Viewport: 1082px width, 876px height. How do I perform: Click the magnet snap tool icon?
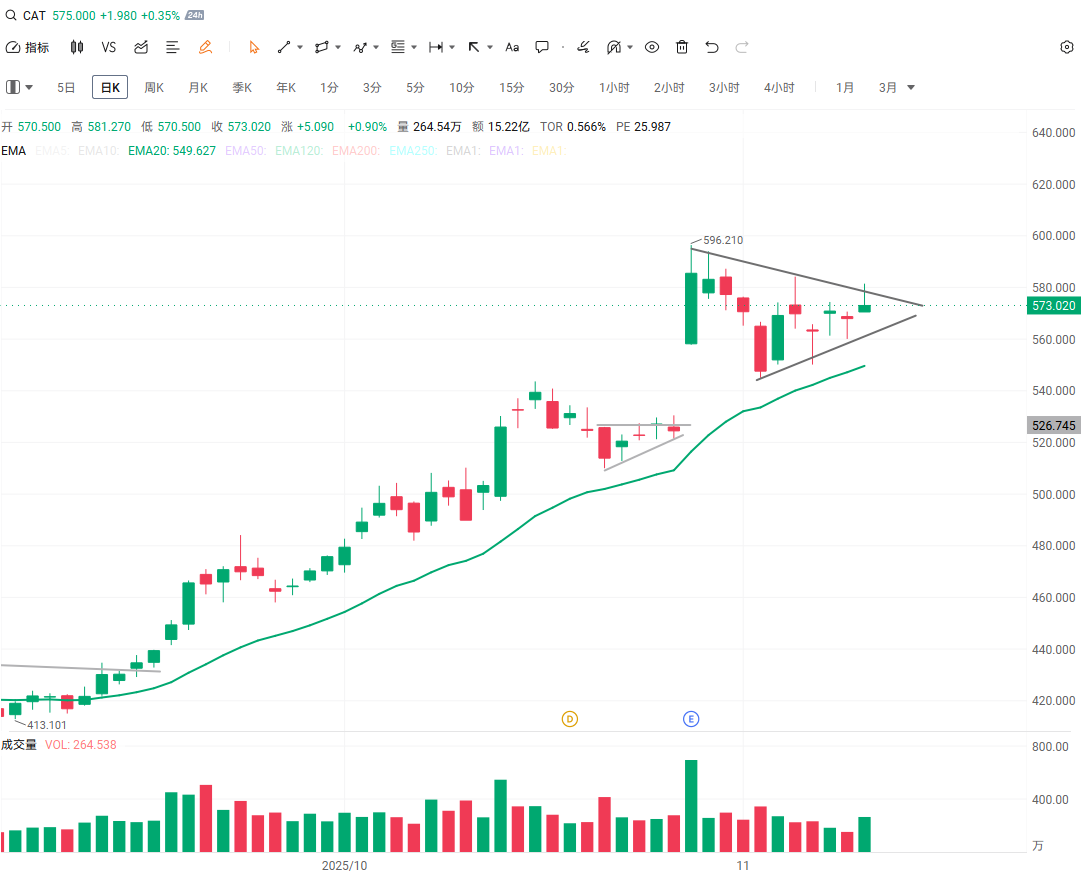tap(613, 47)
